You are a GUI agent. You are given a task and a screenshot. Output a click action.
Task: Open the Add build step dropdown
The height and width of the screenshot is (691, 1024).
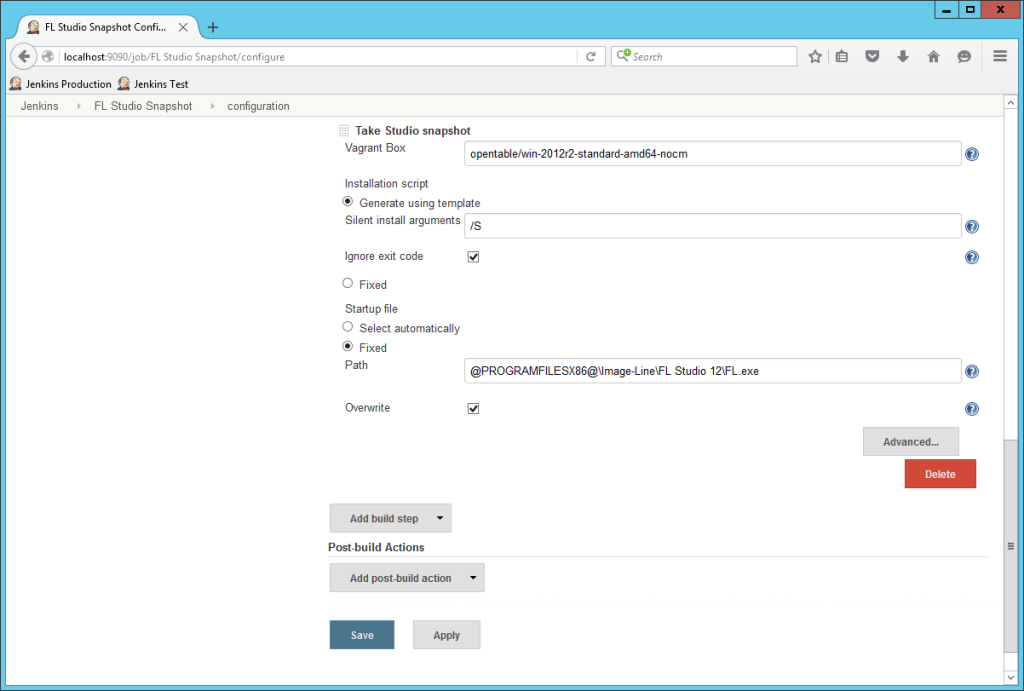click(x=390, y=518)
